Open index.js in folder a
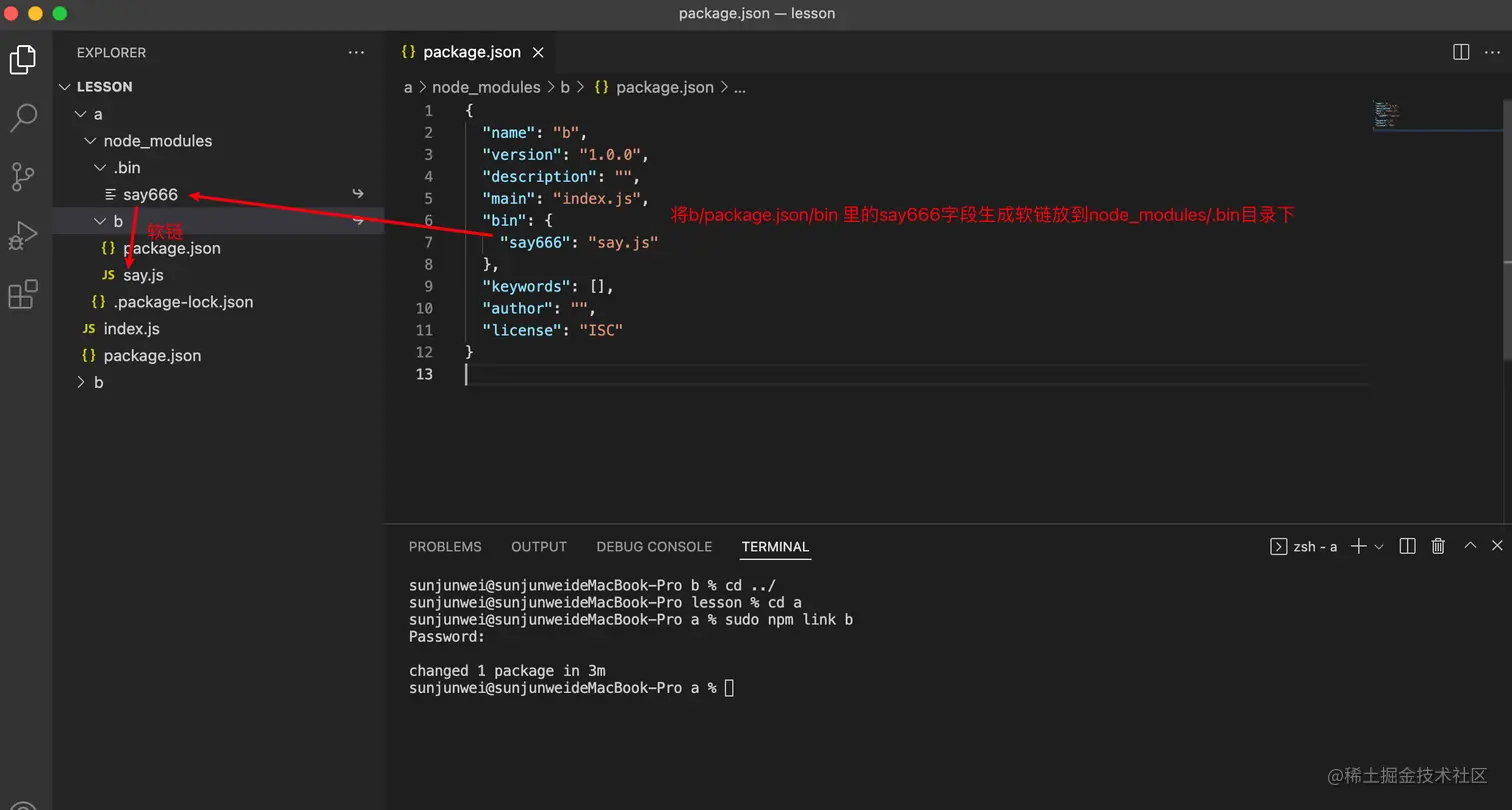 pos(219,329)
